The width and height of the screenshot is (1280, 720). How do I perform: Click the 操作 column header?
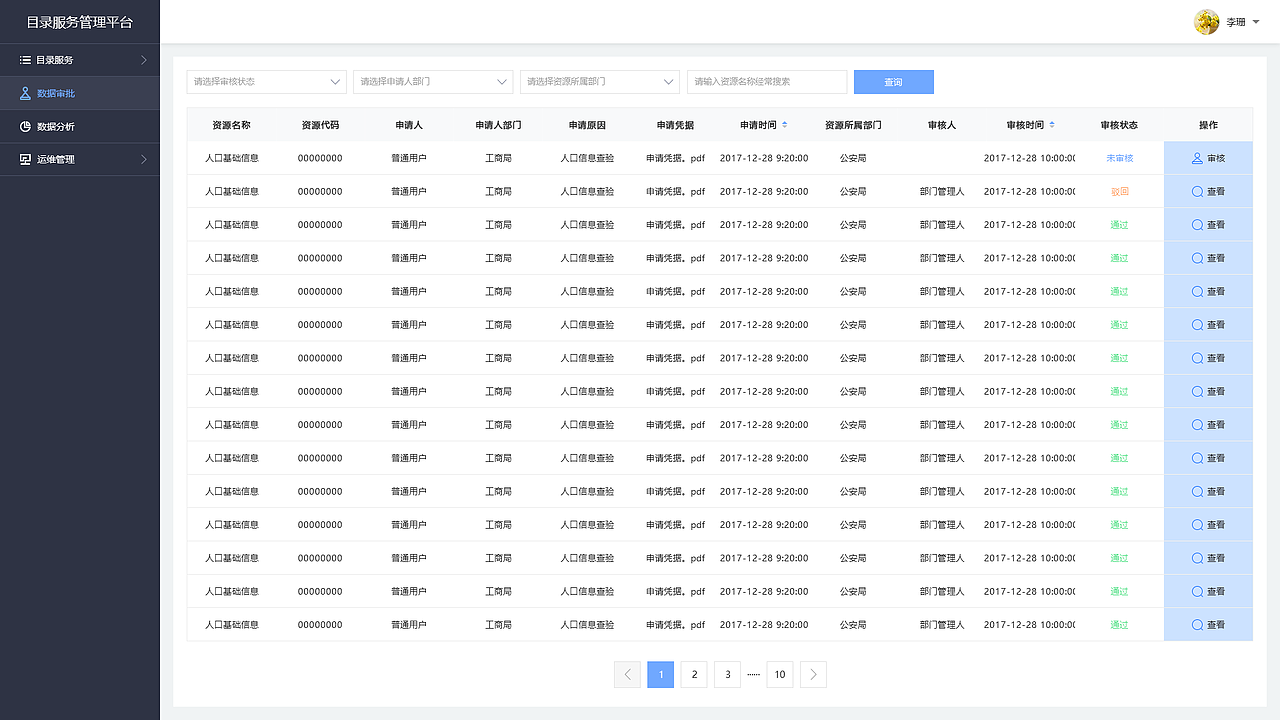coord(1208,125)
